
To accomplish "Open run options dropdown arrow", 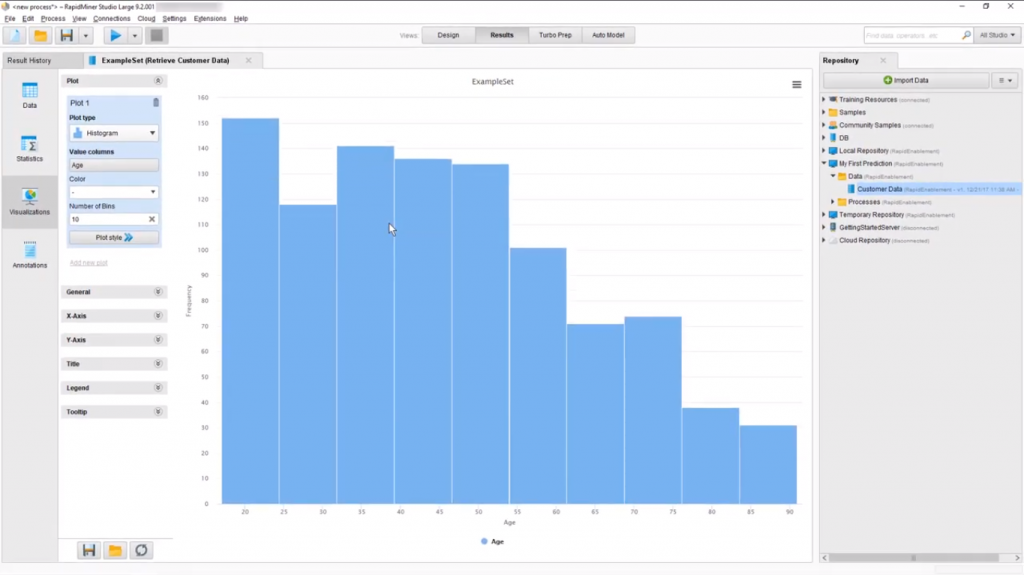I will 135,35.
